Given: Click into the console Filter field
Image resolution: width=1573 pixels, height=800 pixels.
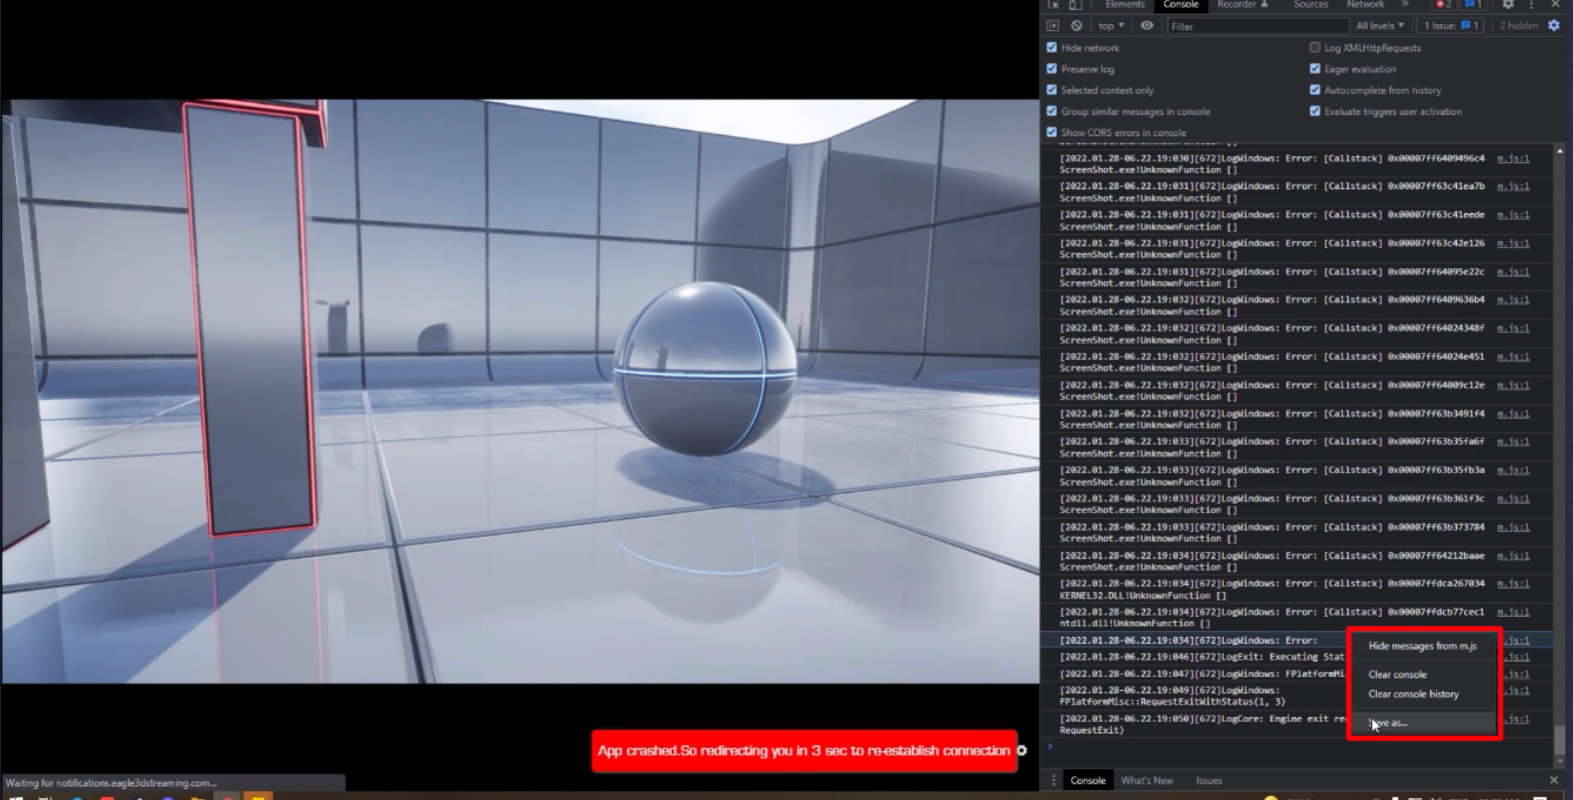Looking at the screenshot, I should [x=1255, y=26].
